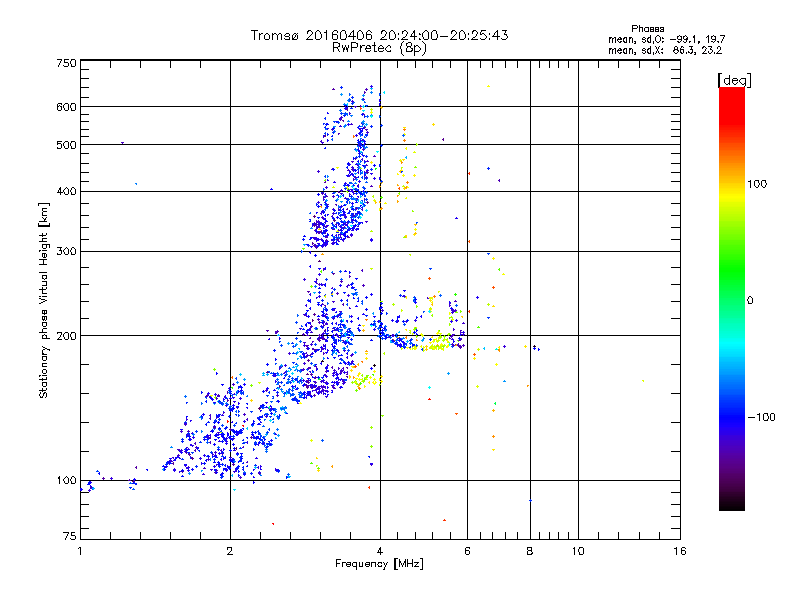Click the y-axis '500' tick label

point(66,145)
